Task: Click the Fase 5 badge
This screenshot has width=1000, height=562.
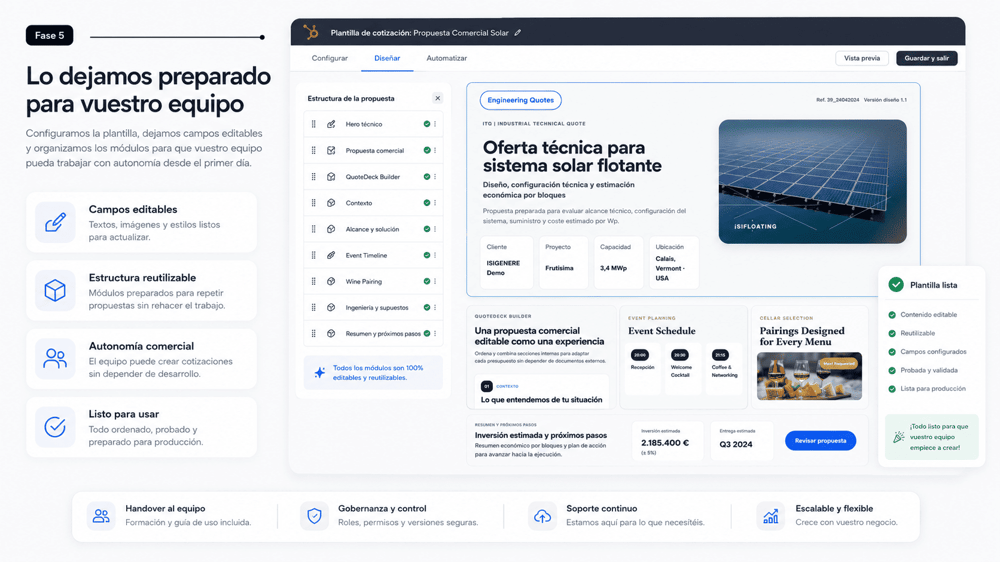Action: [x=50, y=36]
